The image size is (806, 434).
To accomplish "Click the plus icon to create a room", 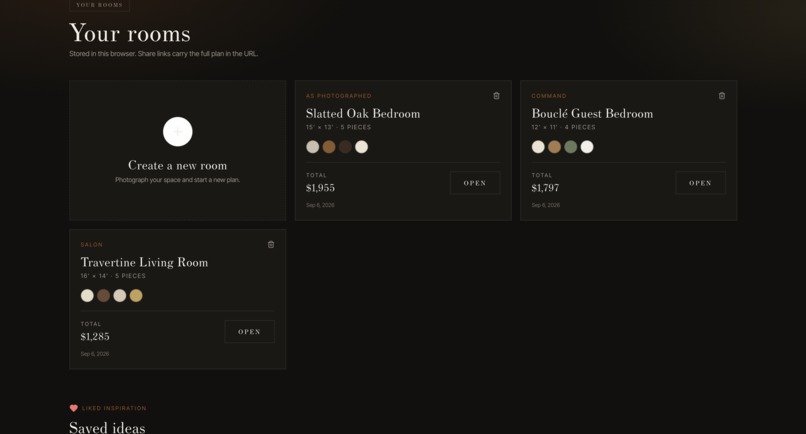I will tap(178, 132).
